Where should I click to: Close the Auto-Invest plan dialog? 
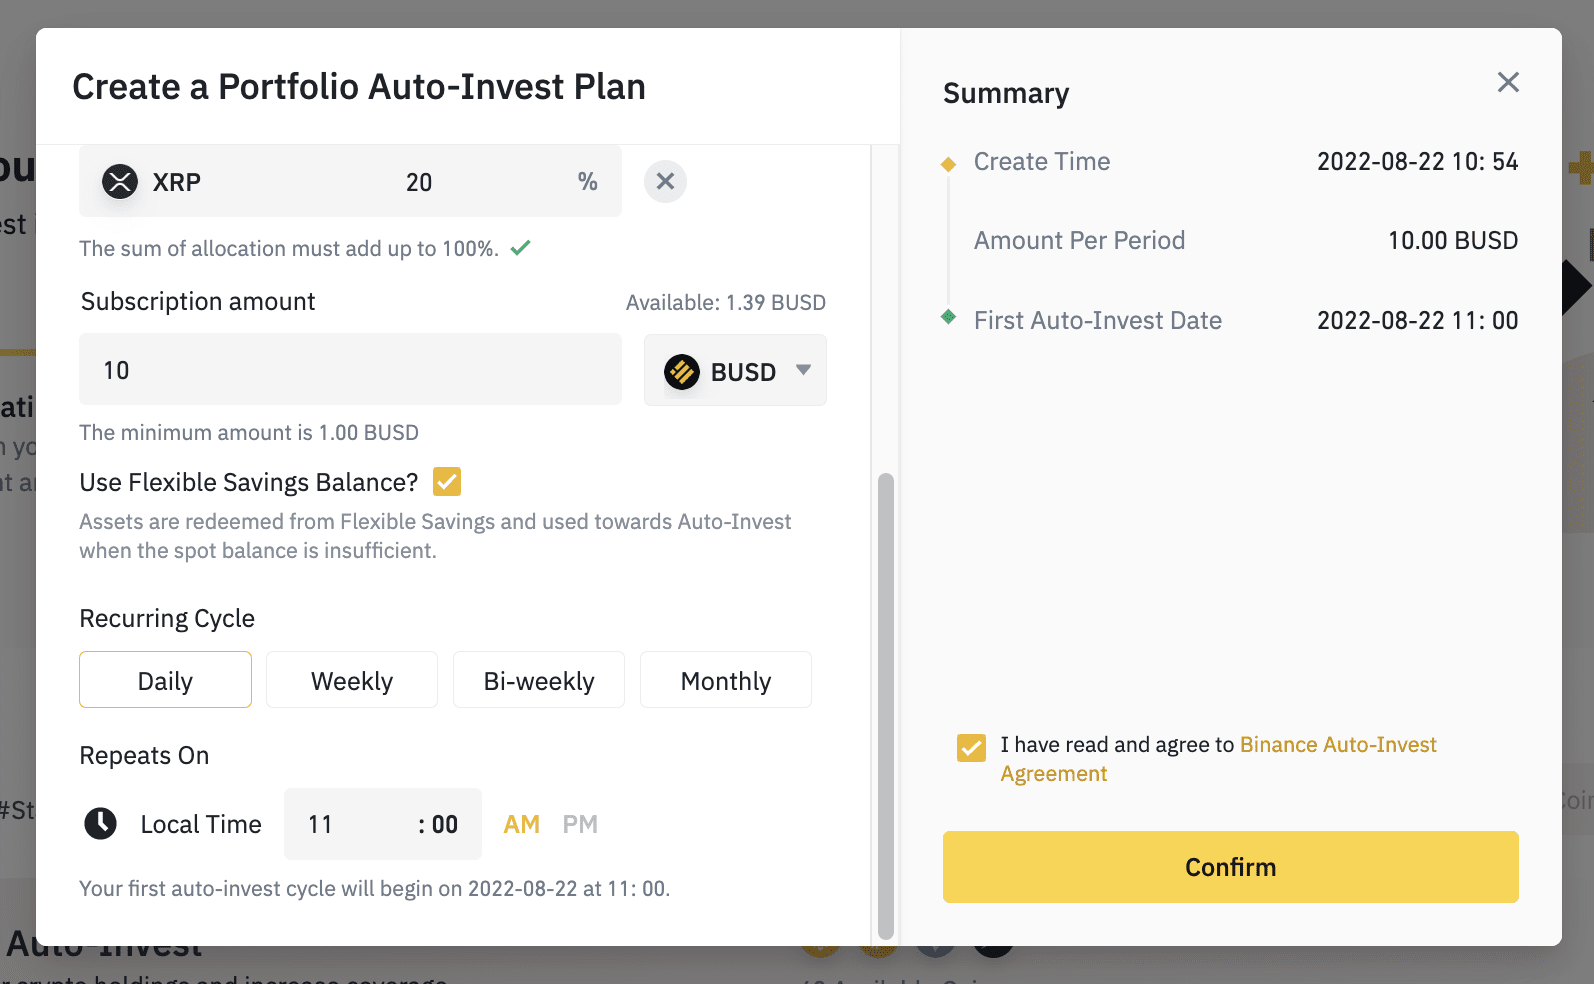click(1508, 82)
